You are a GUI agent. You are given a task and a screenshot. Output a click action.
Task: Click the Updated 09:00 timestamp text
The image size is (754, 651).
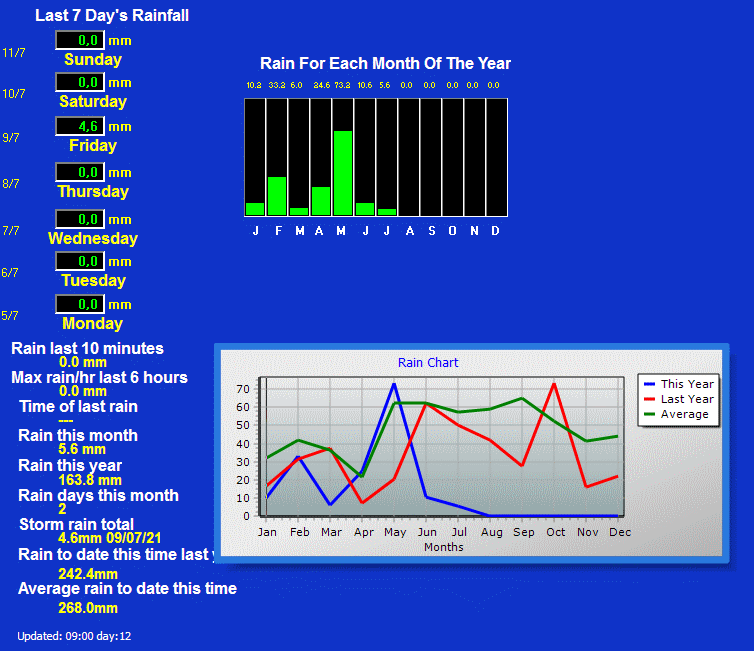pos(74,636)
